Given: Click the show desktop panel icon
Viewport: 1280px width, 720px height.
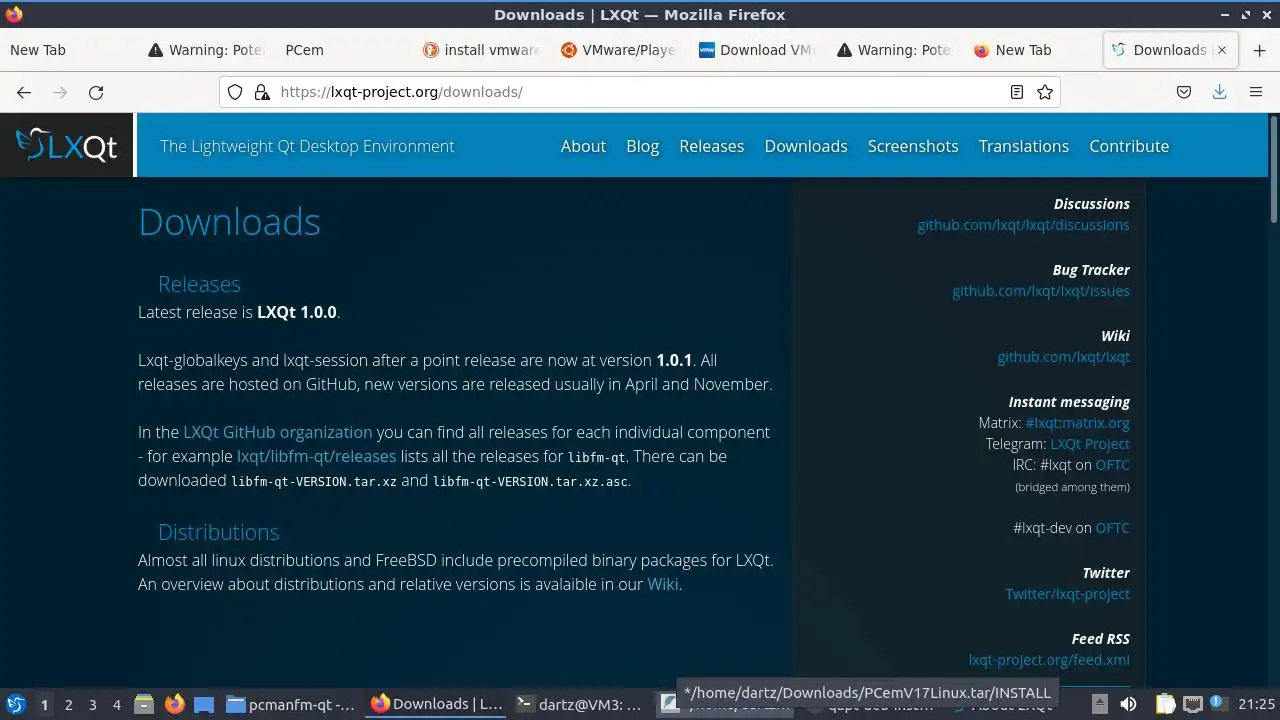Looking at the screenshot, I should click(204, 704).
